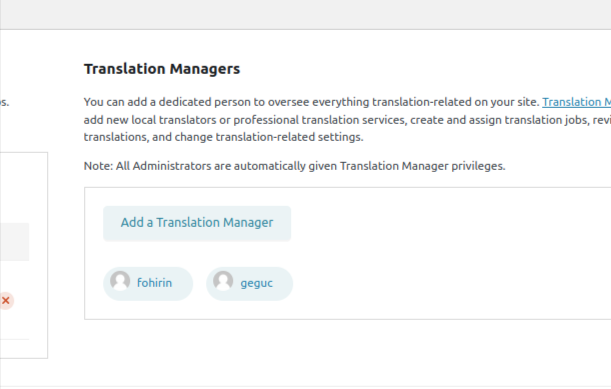Screen dimensions: 611x389
Task: Click the 'add new local translators' line
Action: 347,120
